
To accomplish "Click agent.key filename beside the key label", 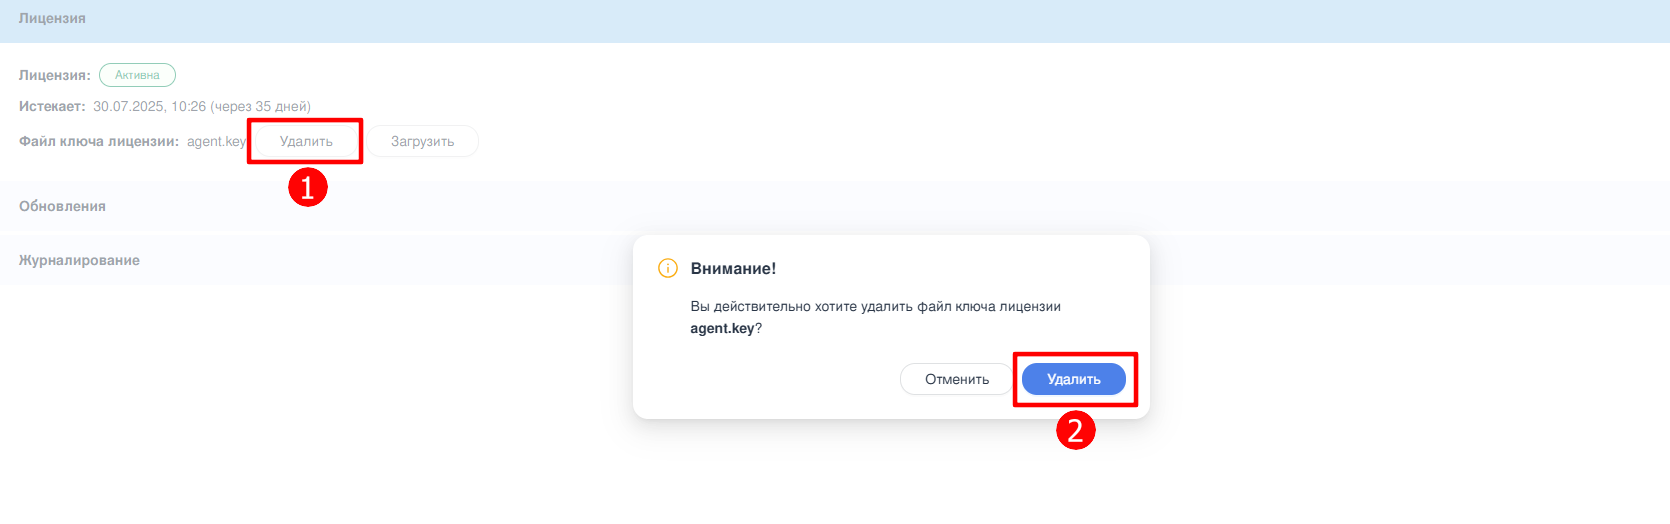I will (215, 141).
